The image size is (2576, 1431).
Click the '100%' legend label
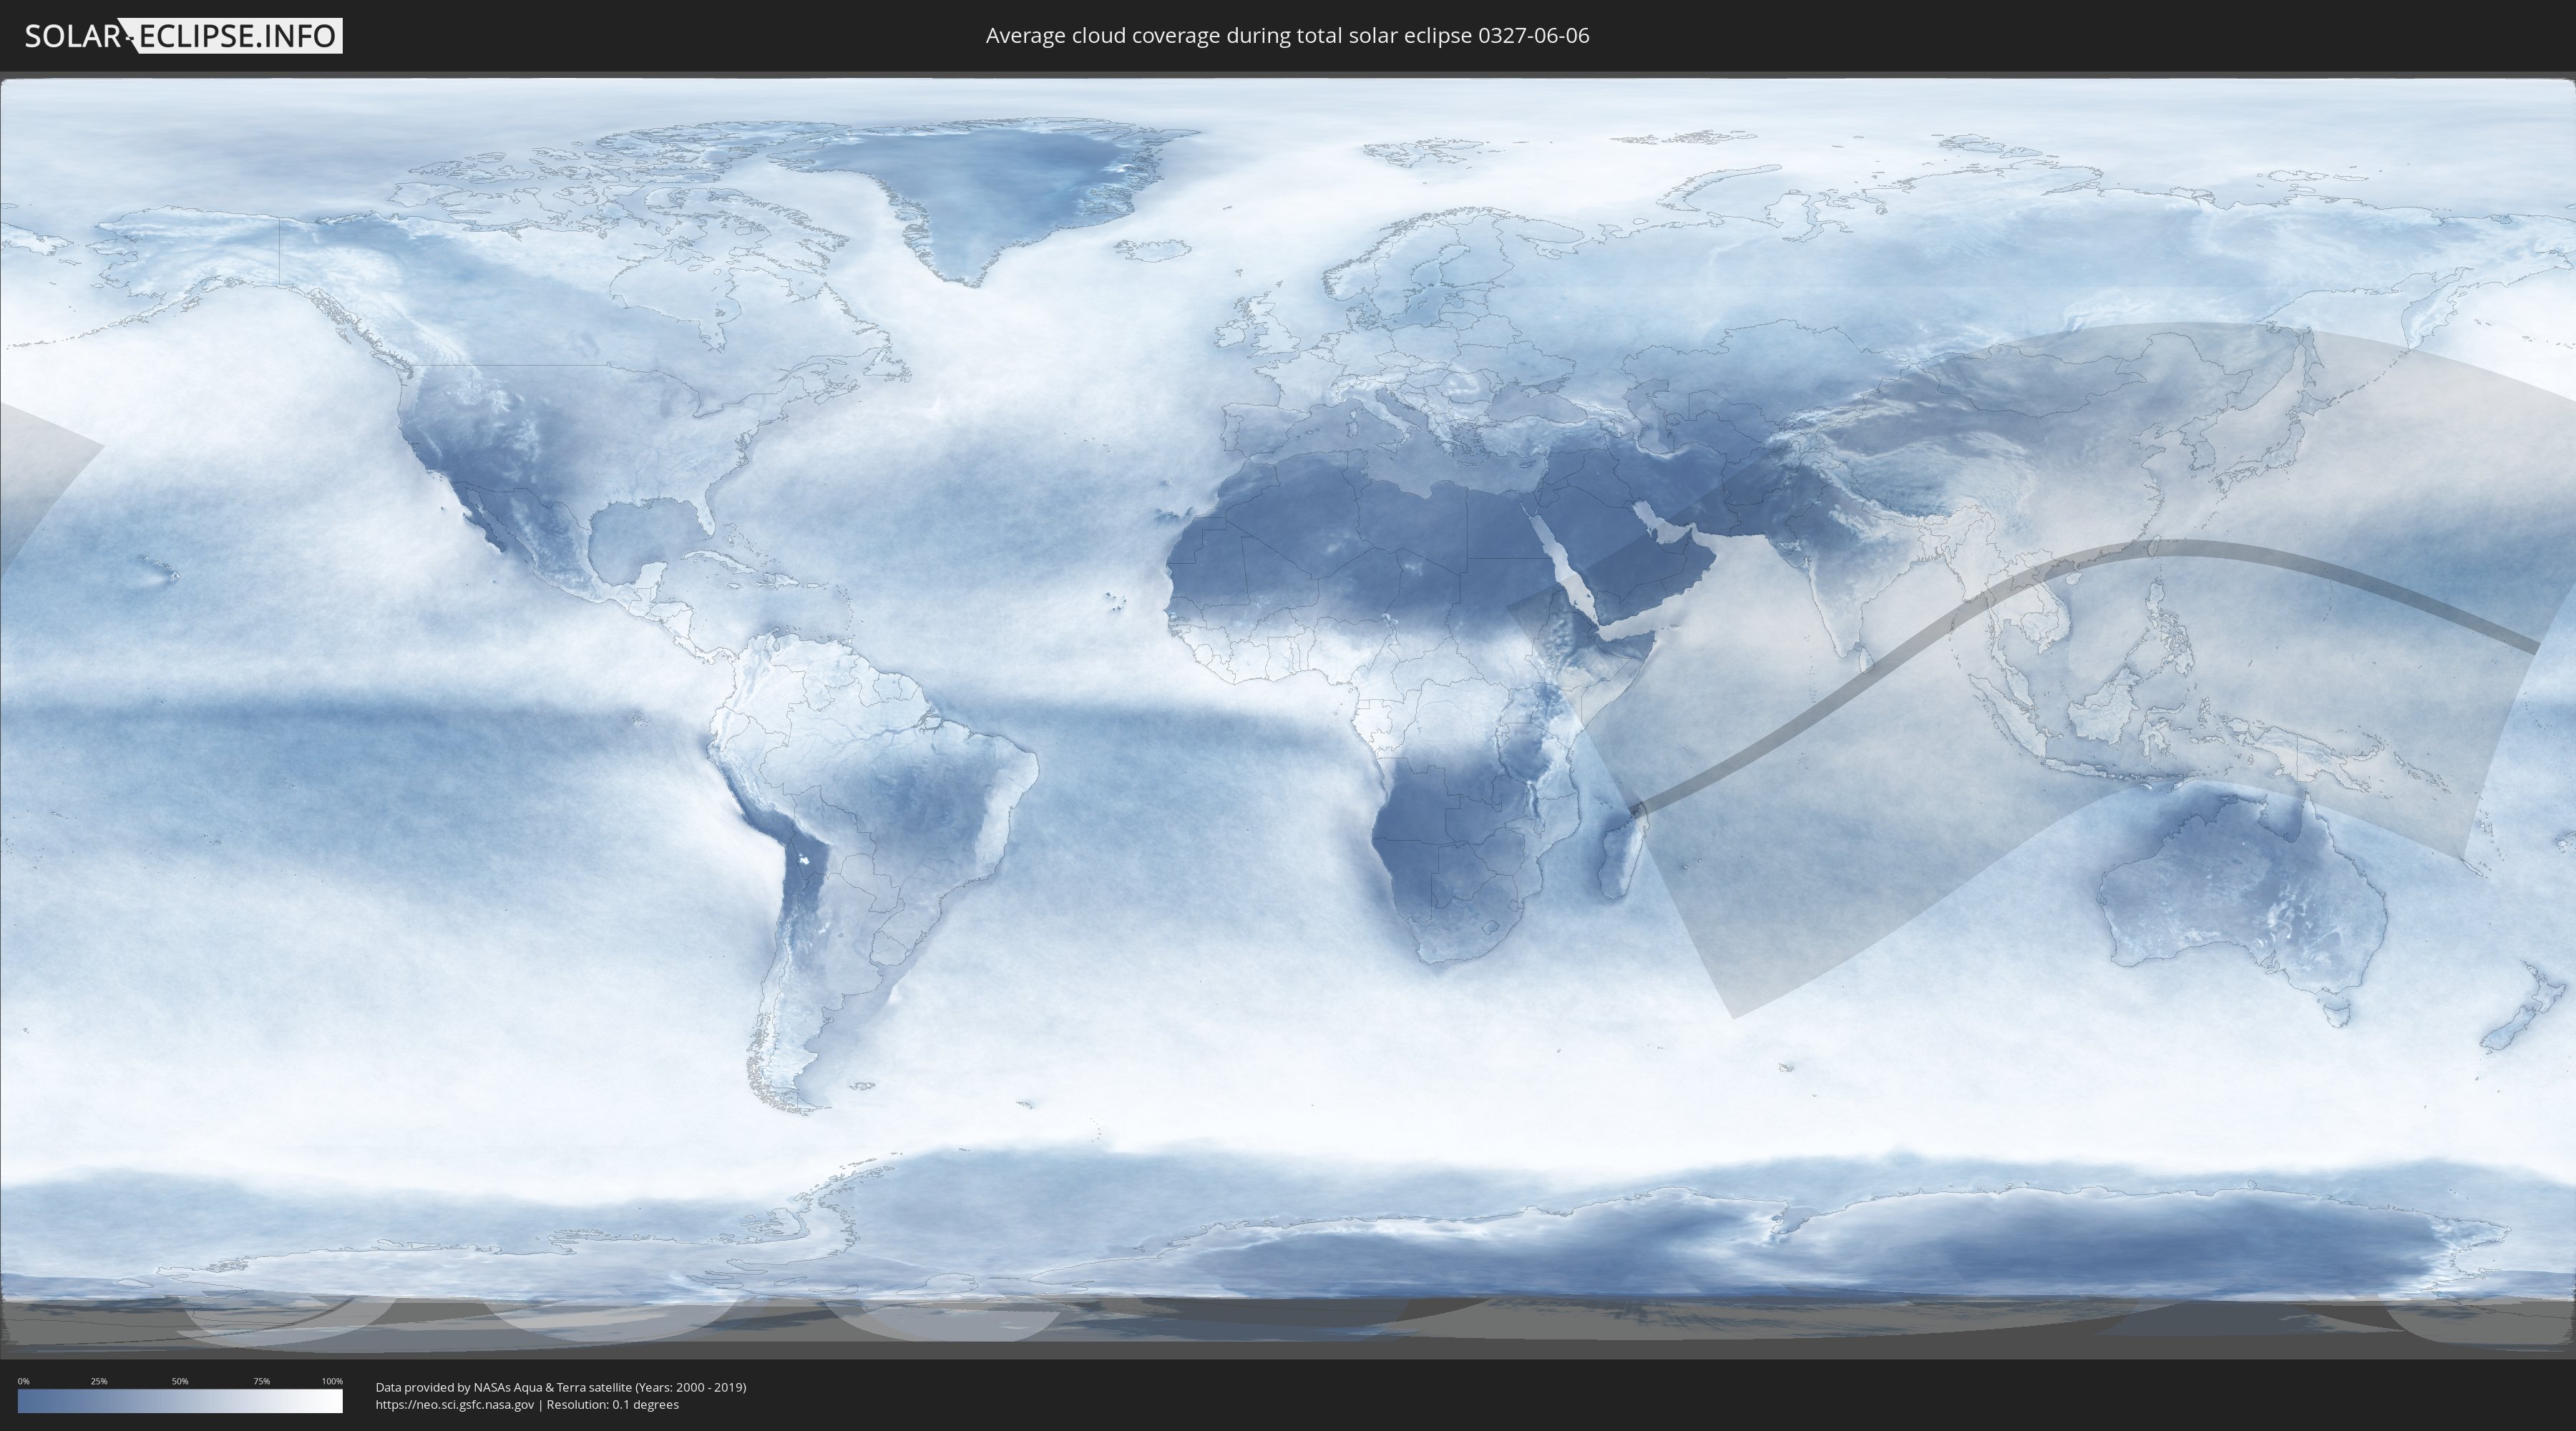[332, 1381]
